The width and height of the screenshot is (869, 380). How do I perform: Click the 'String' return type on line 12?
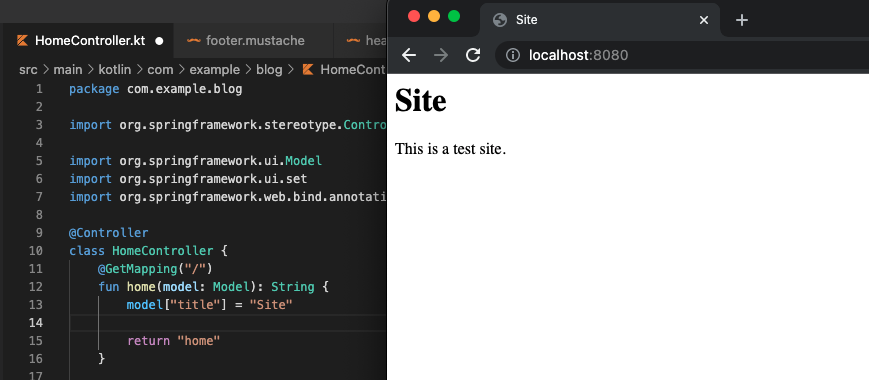click(293, 287)
